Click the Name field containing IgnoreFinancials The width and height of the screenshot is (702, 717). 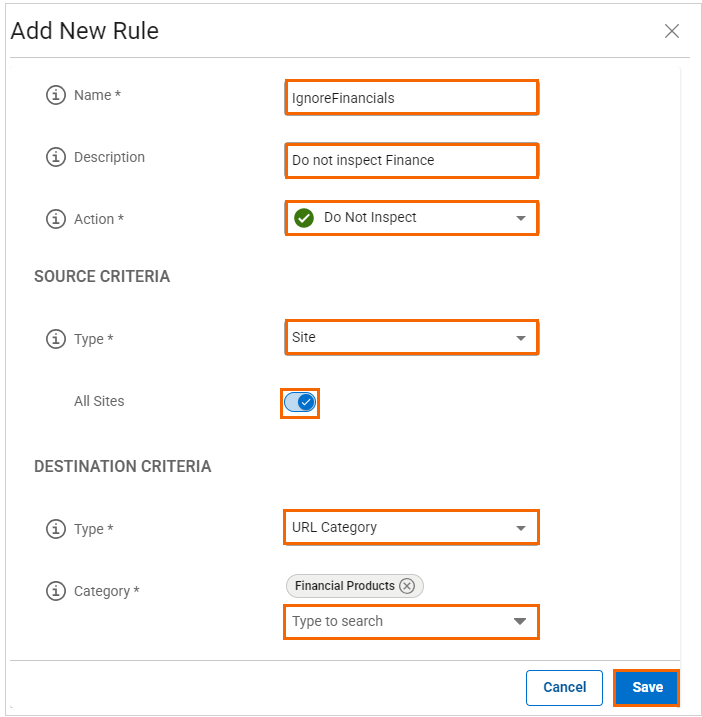click(411, 98)
